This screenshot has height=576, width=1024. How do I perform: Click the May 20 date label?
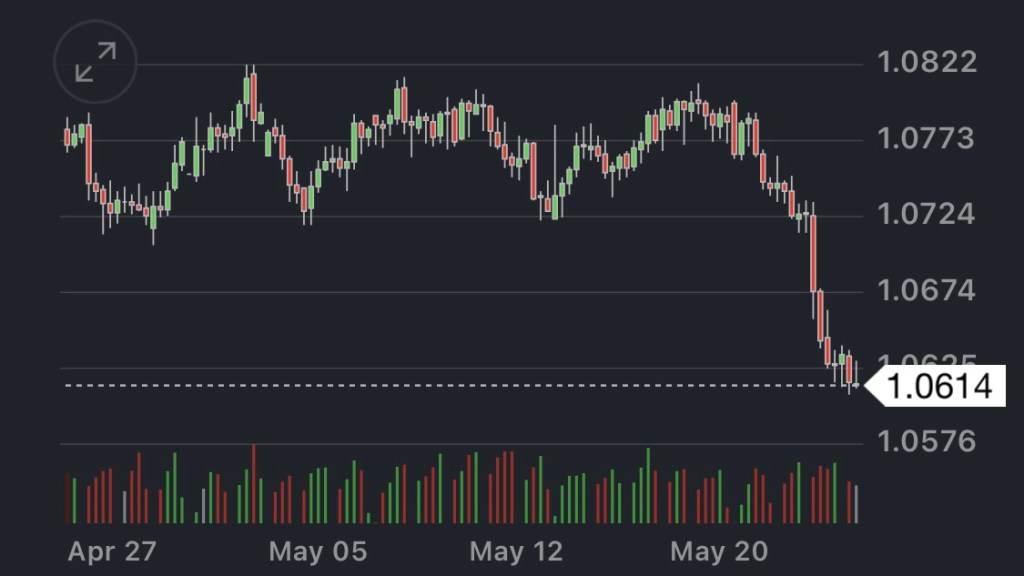point(718,551)
